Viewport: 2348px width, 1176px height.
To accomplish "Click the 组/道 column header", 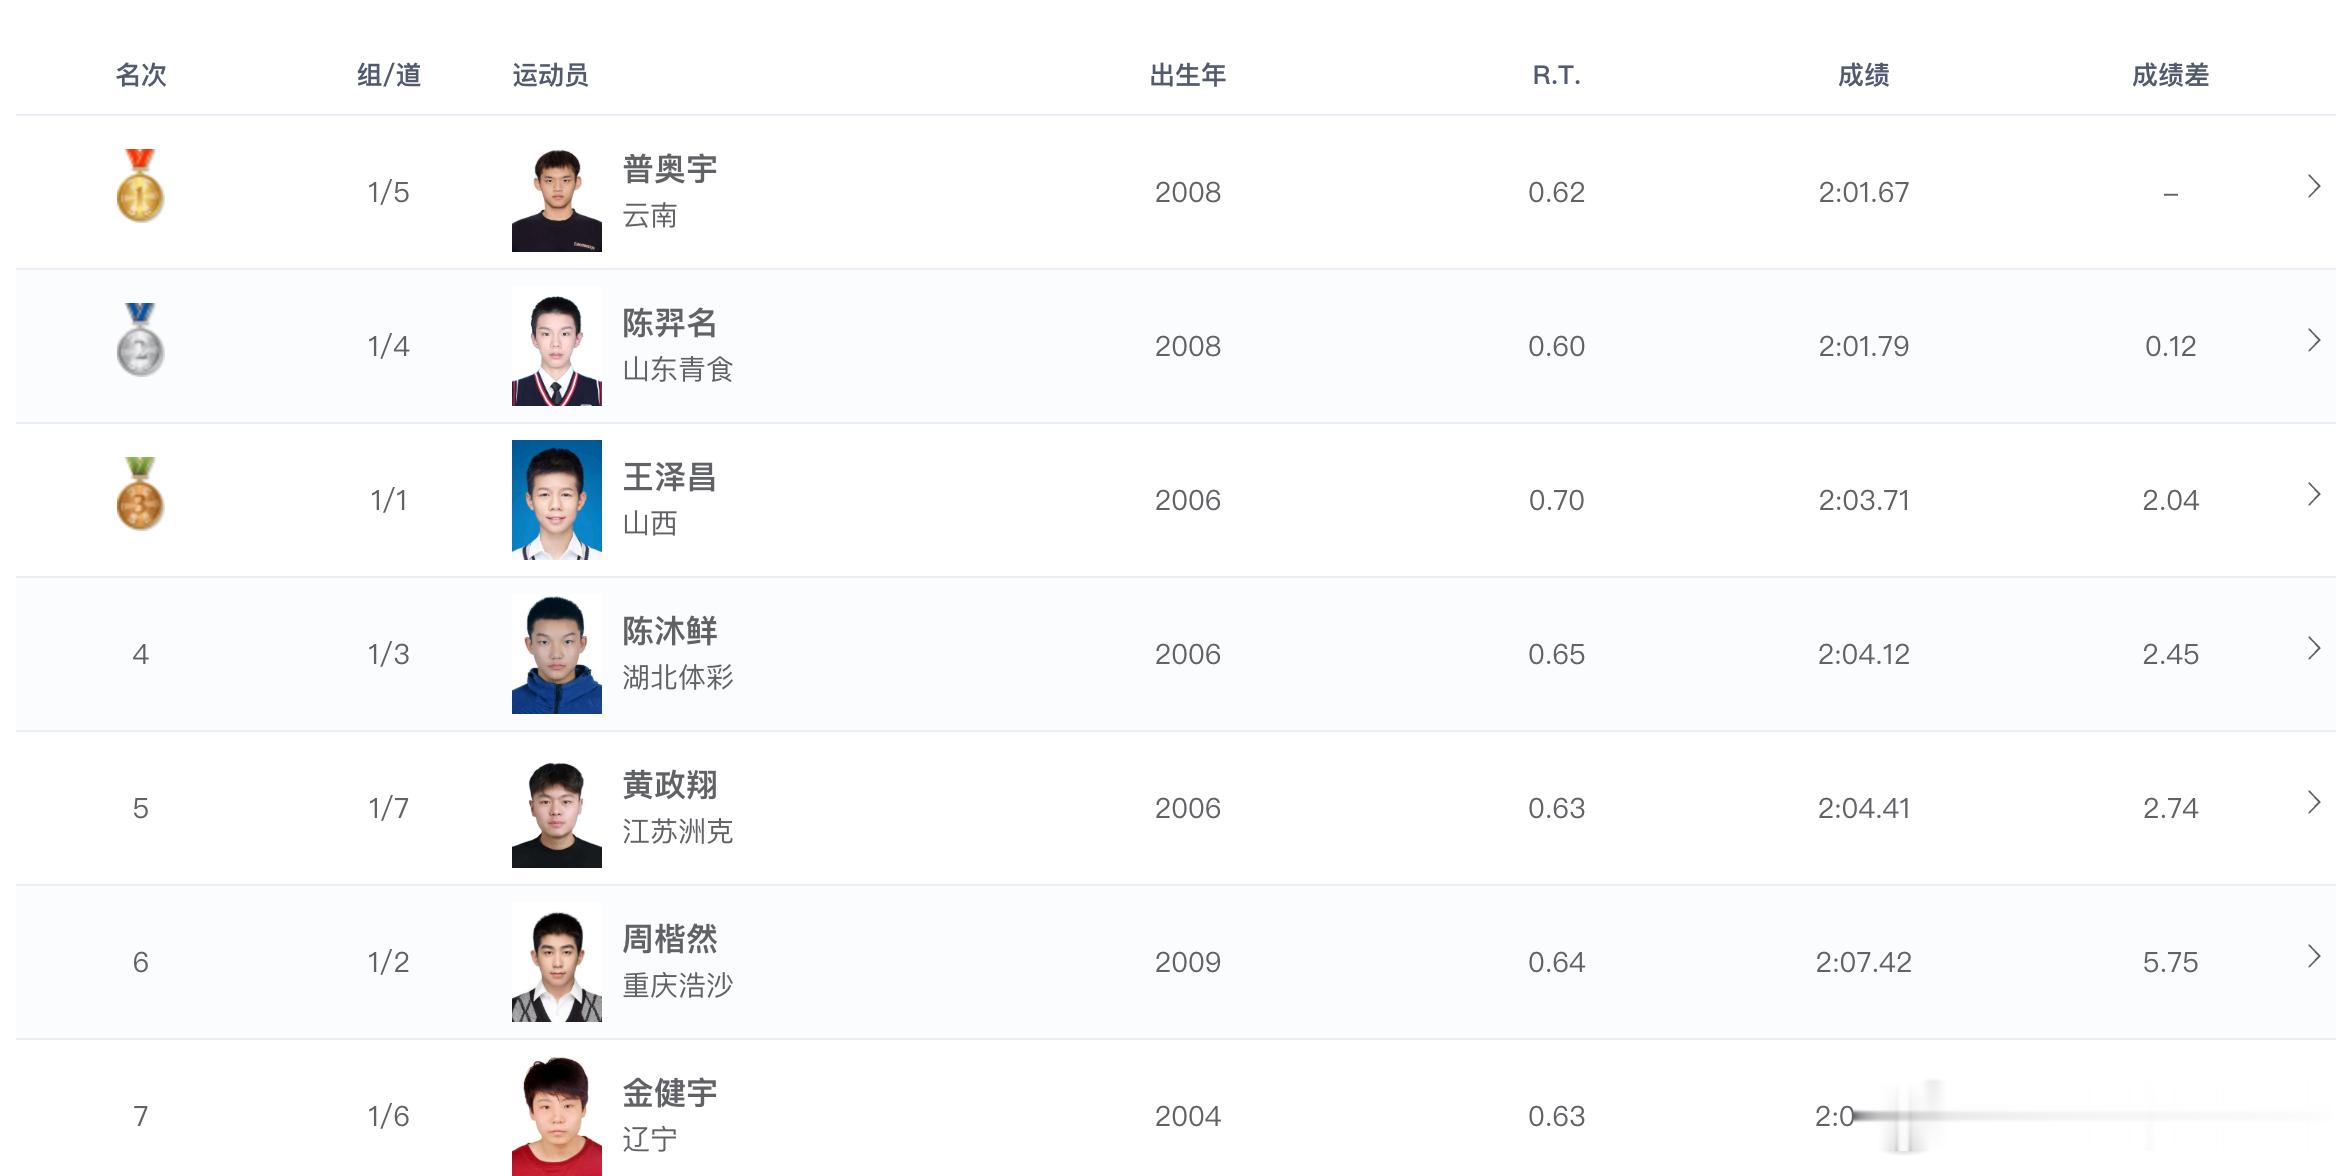I will coord(389,75).
